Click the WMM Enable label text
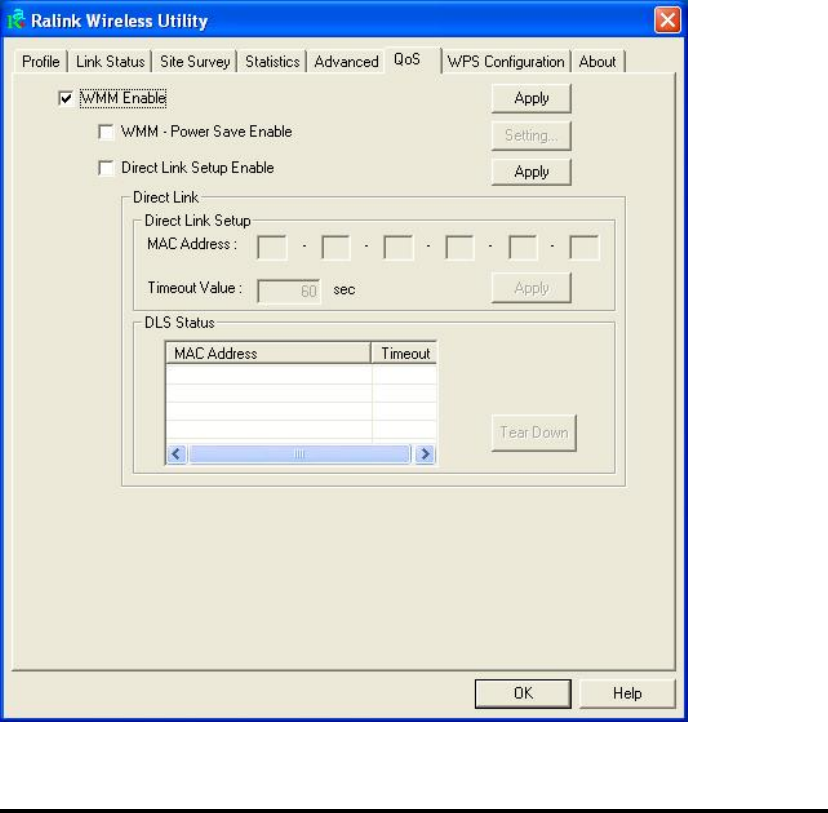This screenshot has height=813, width=828. pyautogui.click(x=123, y=98)
